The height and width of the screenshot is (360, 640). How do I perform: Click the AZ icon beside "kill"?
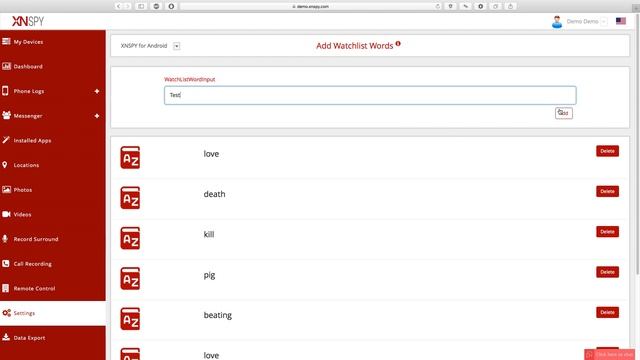click(x=130, y=238)
